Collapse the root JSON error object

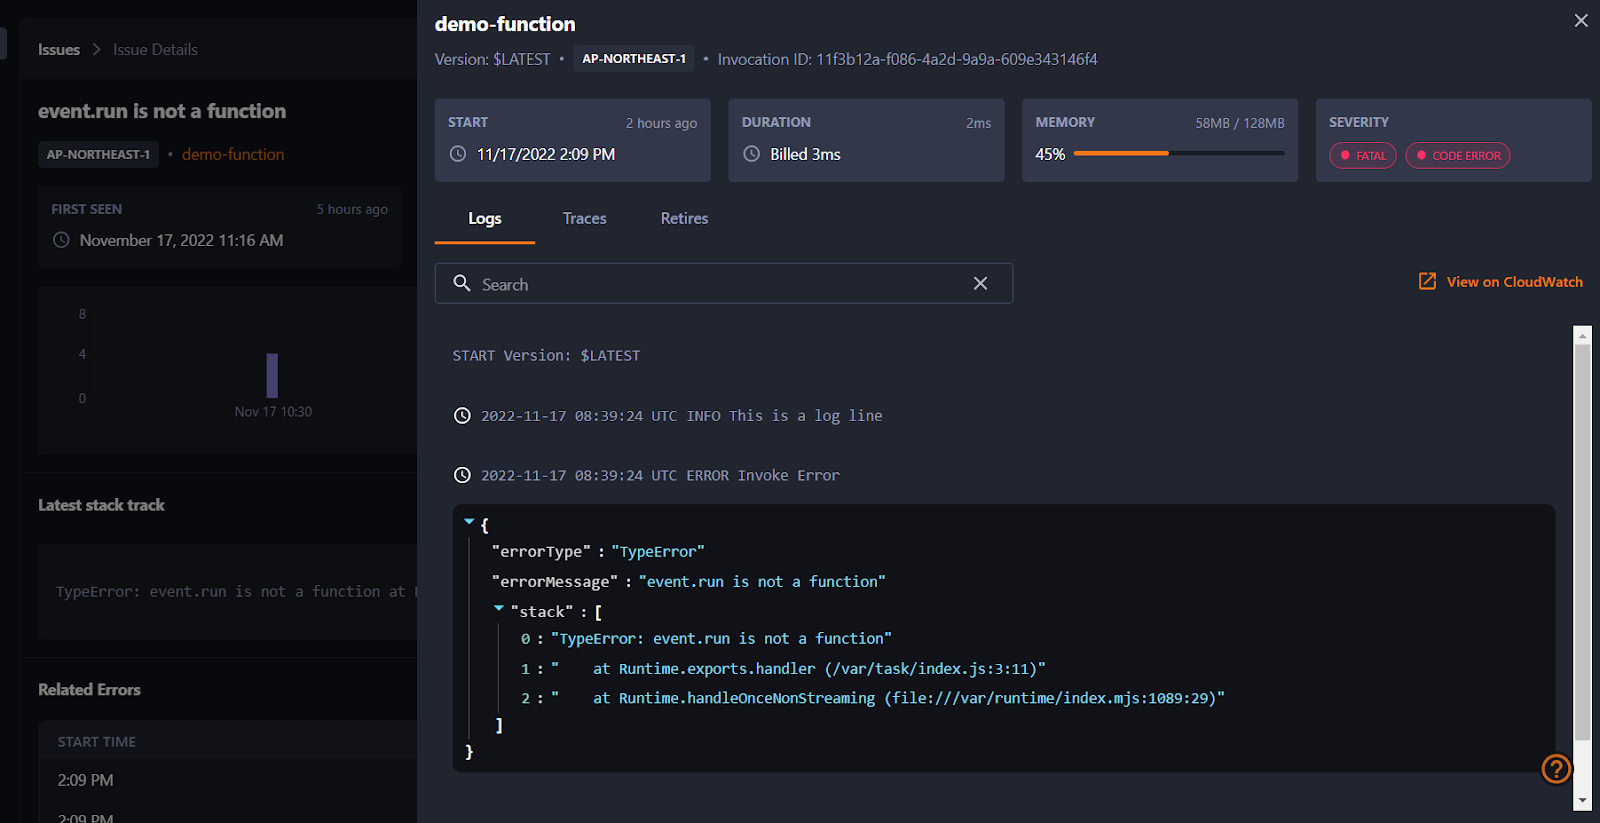pyautogui.click(x=469, y=522)
